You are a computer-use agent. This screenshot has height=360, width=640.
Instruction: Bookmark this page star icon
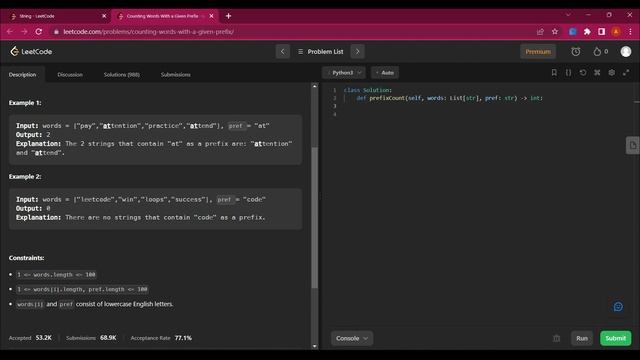pos(555,31)
